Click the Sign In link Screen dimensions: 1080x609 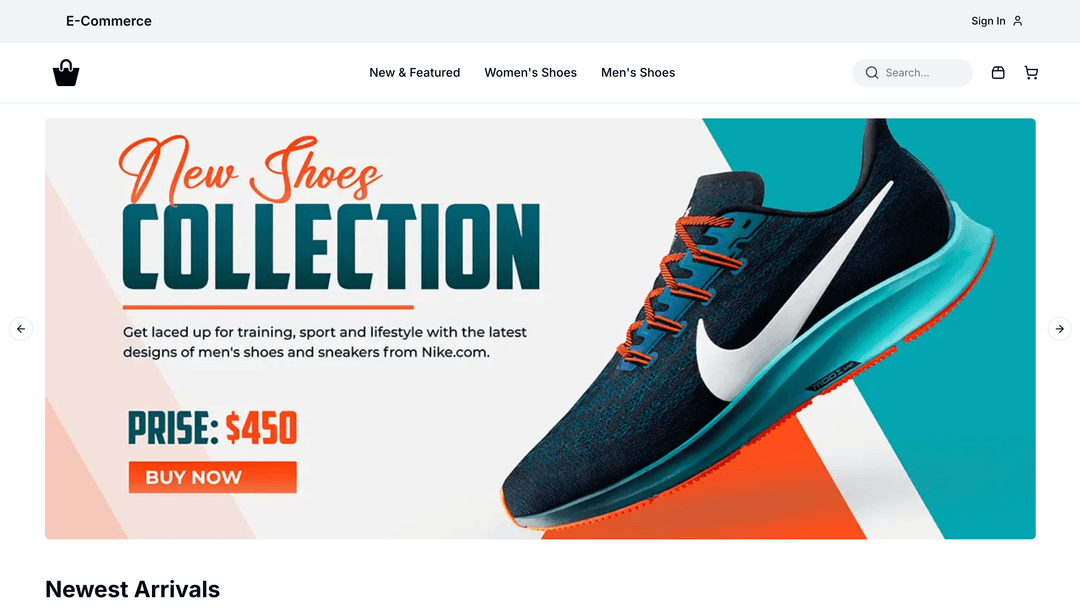[x=988, y=21]
